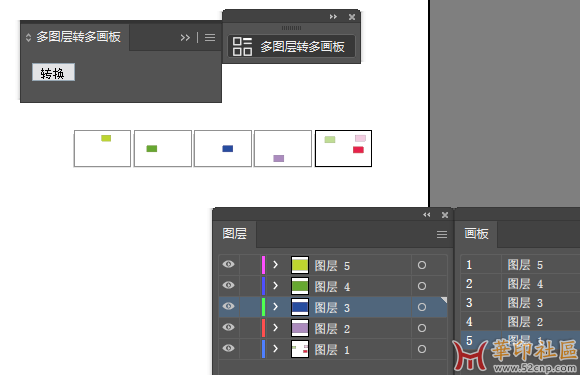Select artboard with red and pink rectangles
This screenshot has height=375, width=580.
point(343,148)
